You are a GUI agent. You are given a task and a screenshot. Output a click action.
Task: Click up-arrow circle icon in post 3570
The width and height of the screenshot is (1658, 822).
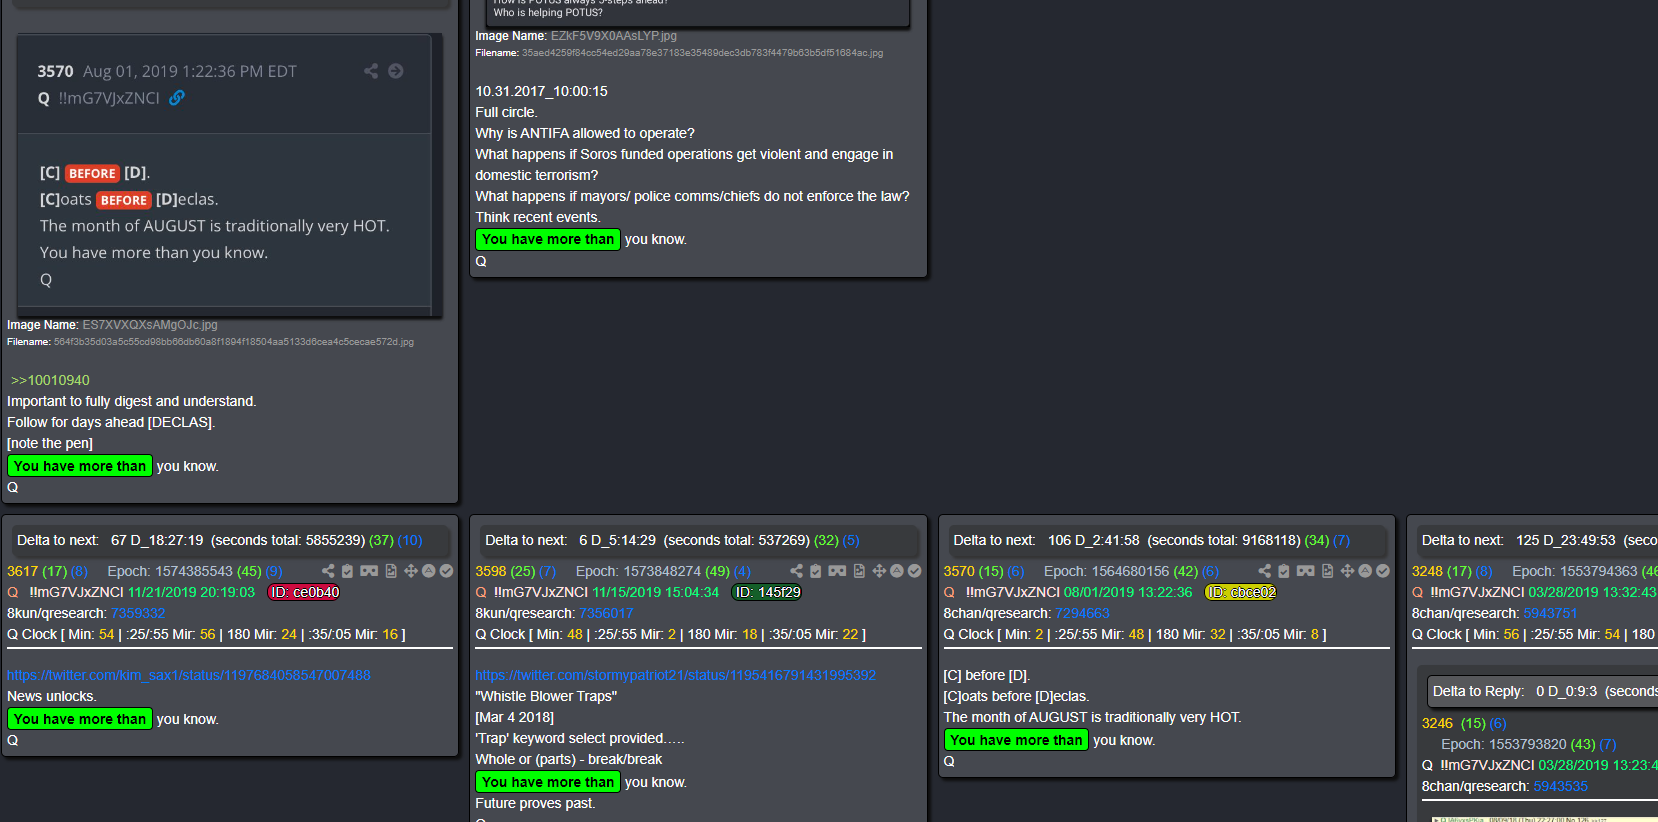(1365, 571)
